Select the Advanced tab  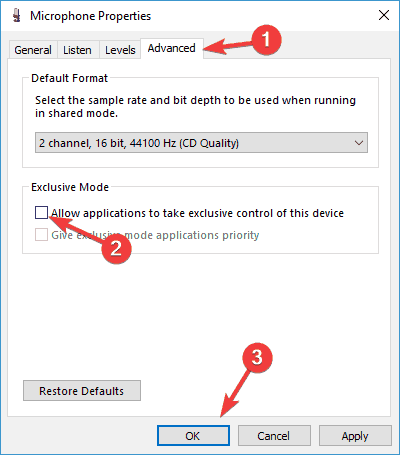[172, 48]
